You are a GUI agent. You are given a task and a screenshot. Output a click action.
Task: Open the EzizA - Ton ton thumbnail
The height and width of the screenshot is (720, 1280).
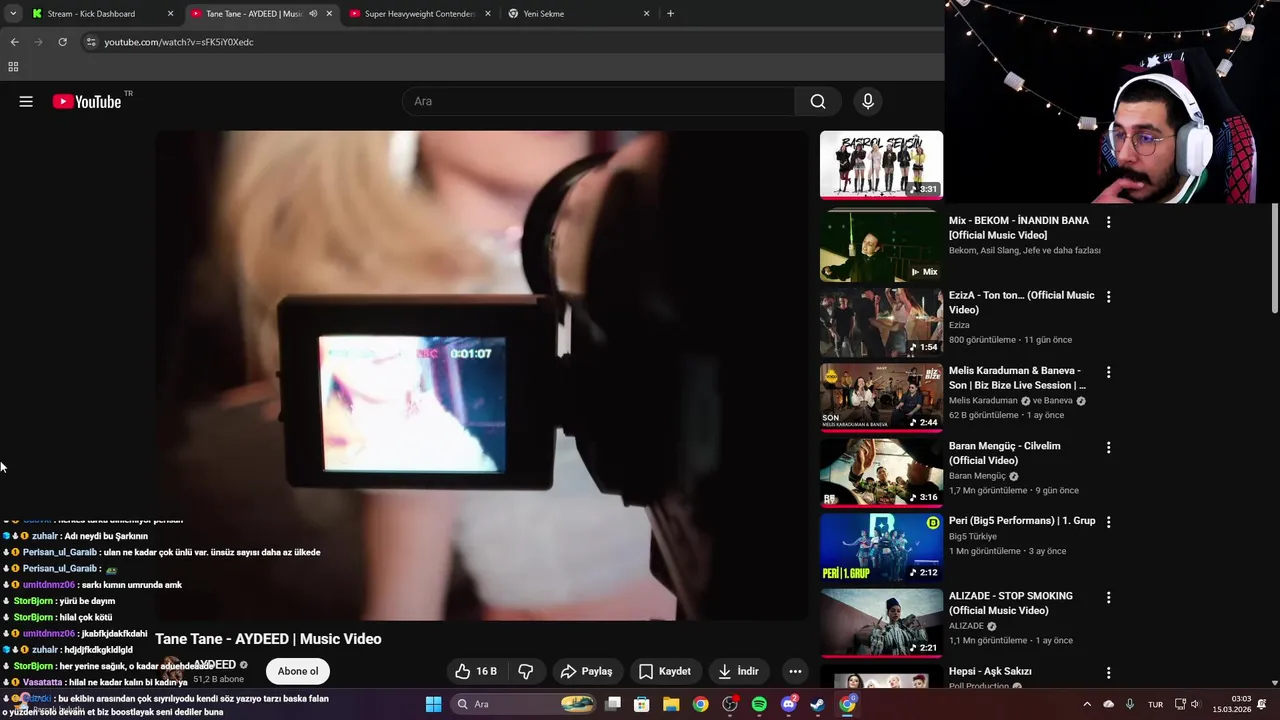(881, 322)
